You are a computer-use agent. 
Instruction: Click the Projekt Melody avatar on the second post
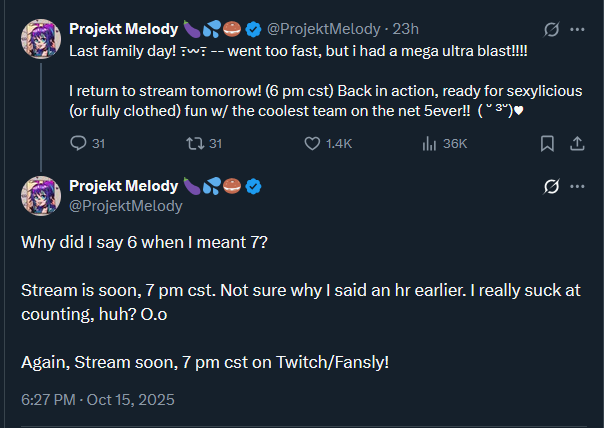41,195
